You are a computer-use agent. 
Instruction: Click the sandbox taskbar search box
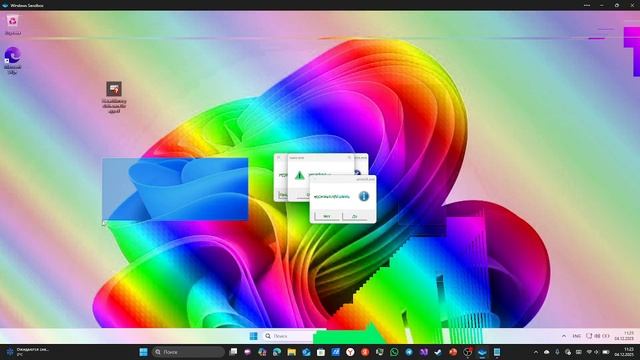coord(287,336)
